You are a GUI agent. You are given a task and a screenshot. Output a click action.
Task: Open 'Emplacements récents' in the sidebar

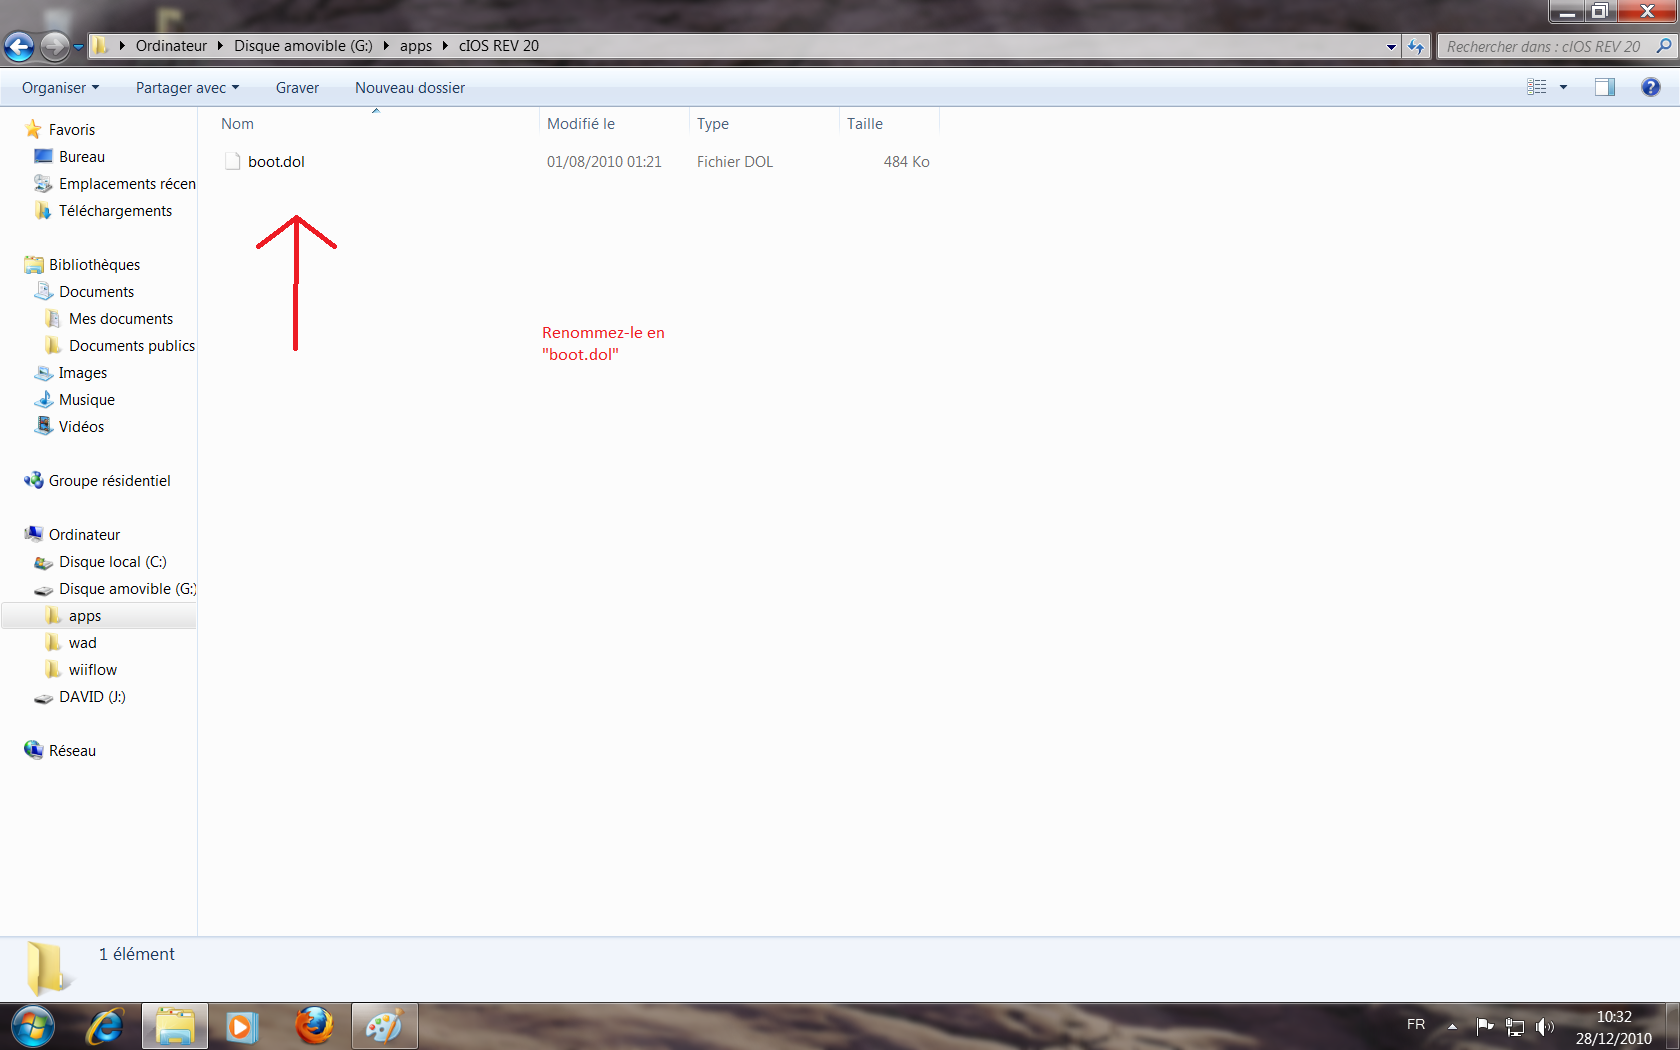point(127,184)
